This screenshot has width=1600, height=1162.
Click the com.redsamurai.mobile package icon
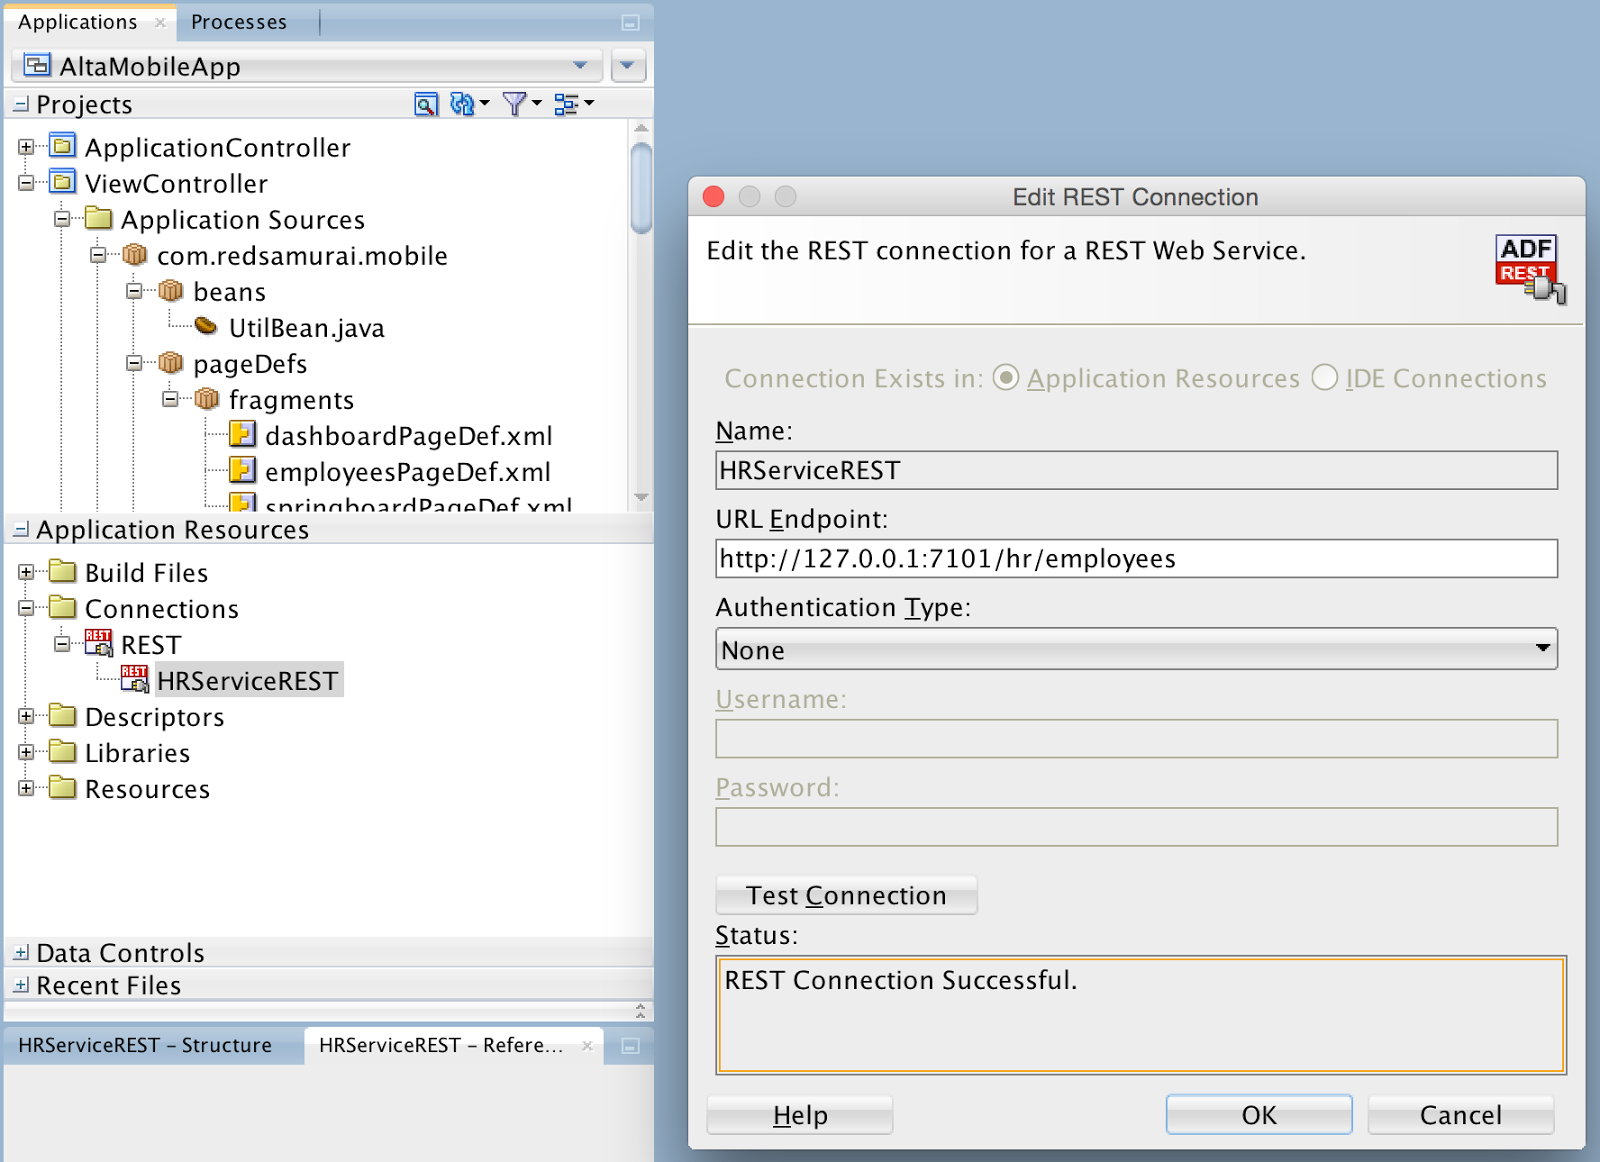[x=135, y=255]
